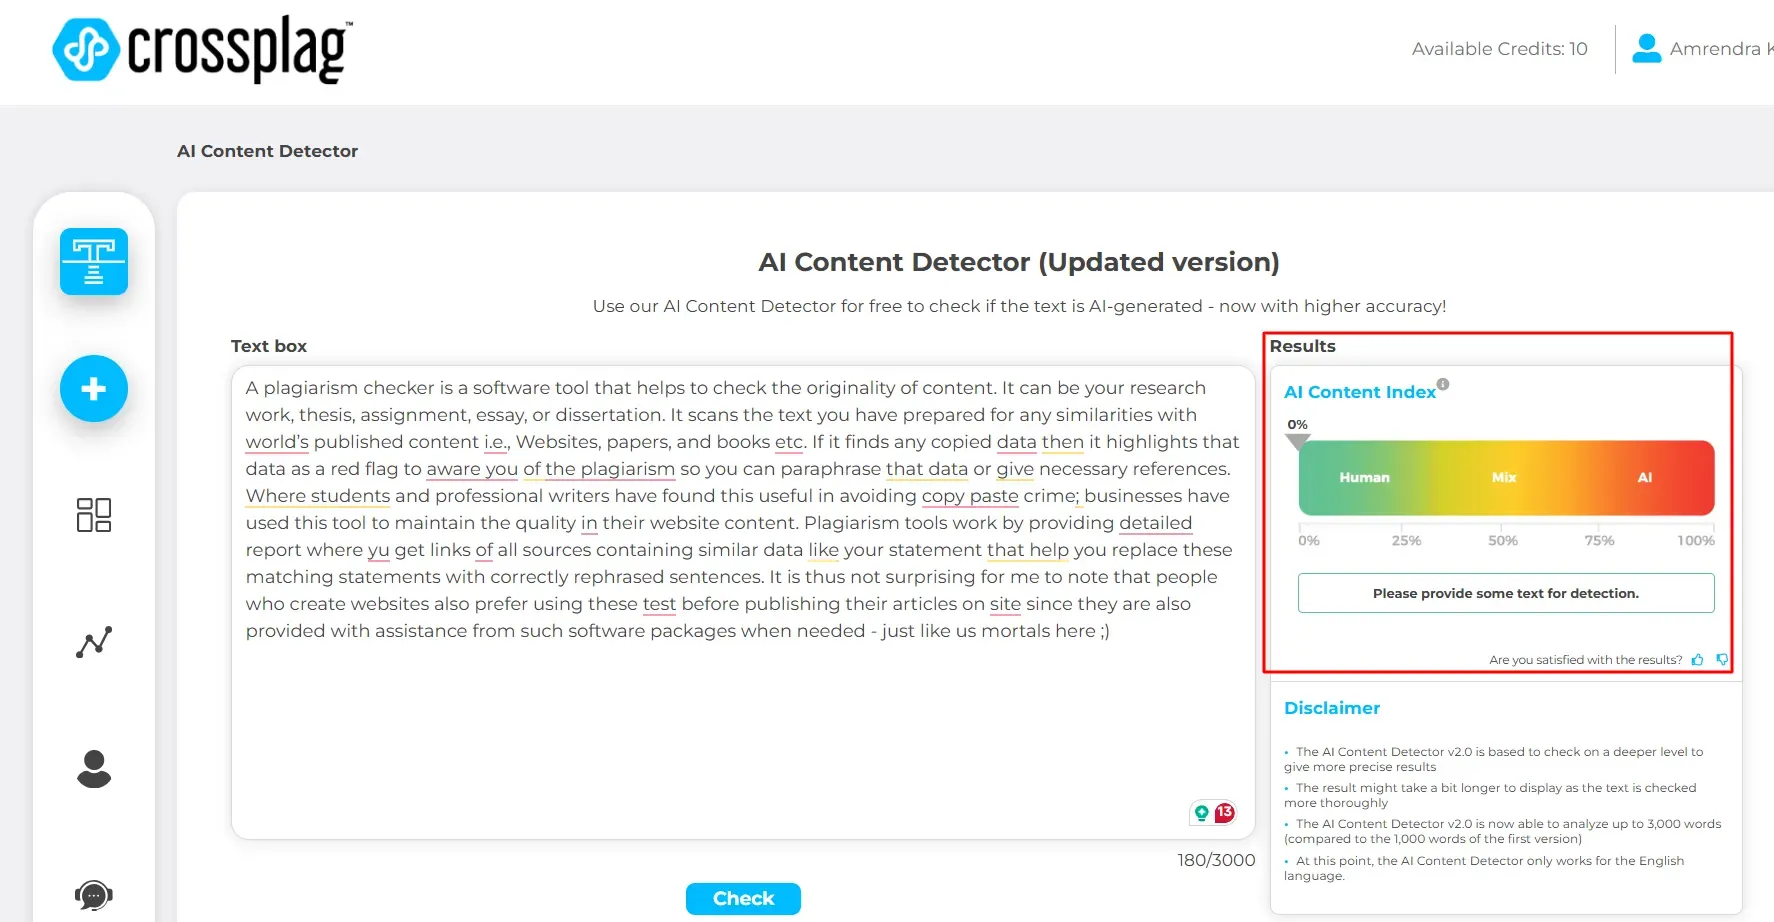
Task: Click the AI zone of the gauge
Action: pyautogui.click(x=1644, y=478)
